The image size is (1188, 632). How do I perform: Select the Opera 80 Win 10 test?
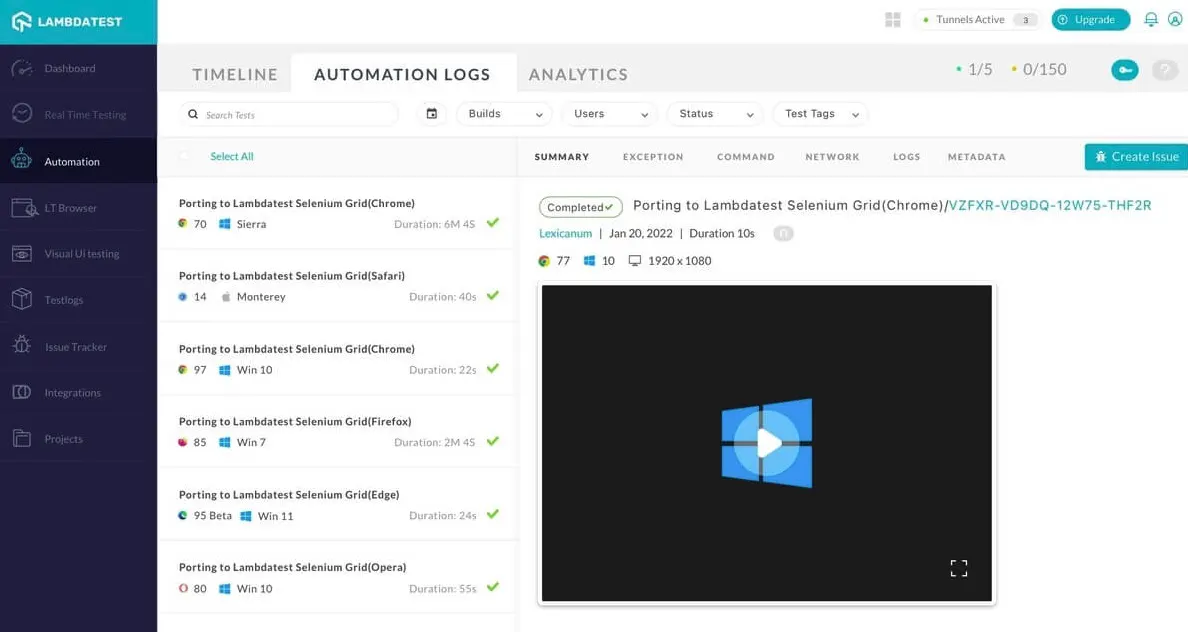click(x=338, y=577)
